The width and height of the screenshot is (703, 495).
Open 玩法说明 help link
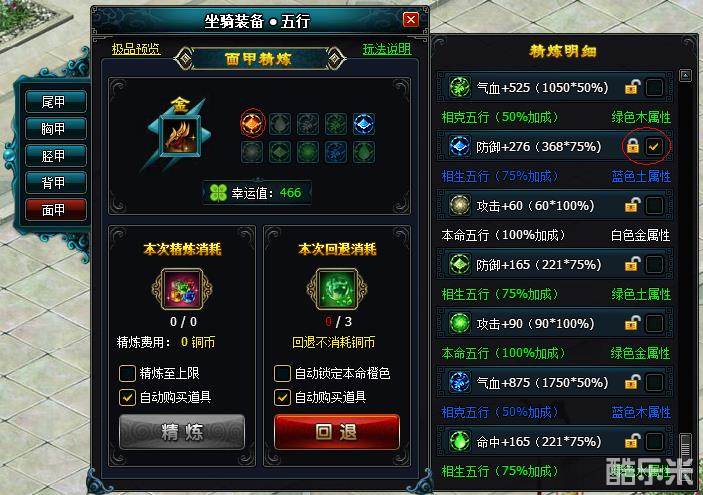(x=386, y=48)
